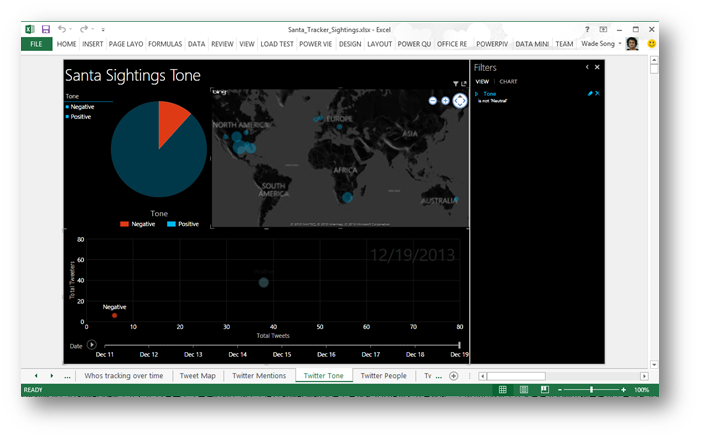This screenshot has width=701, height=439.
Task: Click the map filter funnel icon
Action: [456, 84]
